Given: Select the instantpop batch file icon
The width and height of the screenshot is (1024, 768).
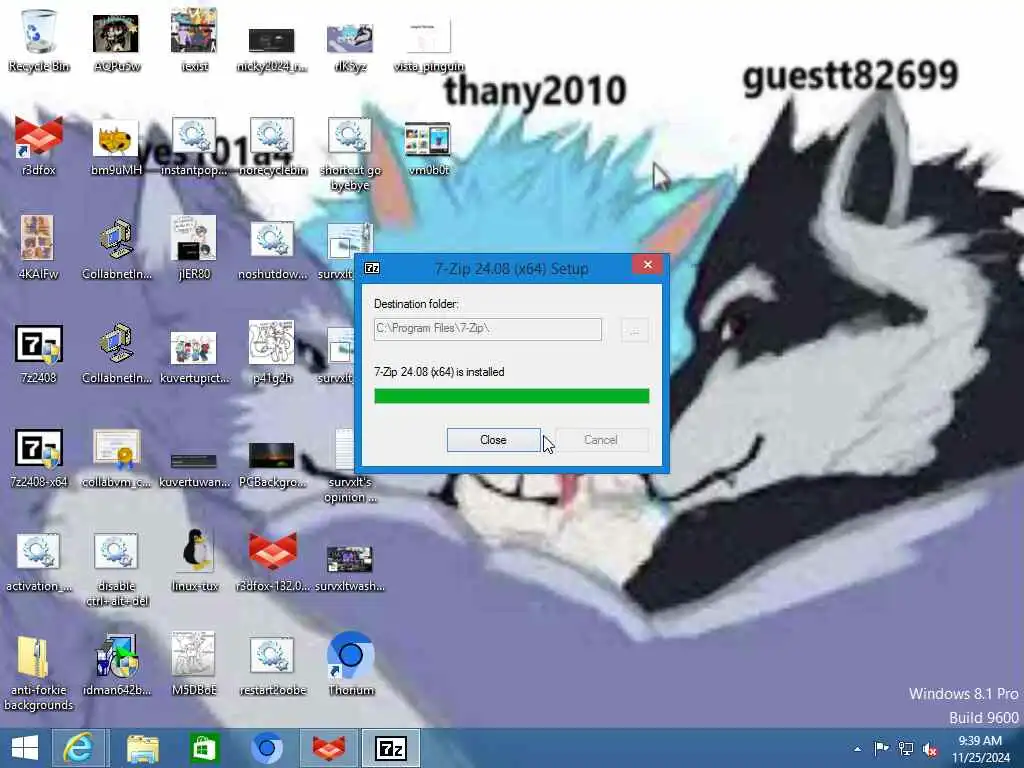Looking at the screenshot, I should click(x=194, y=146).
